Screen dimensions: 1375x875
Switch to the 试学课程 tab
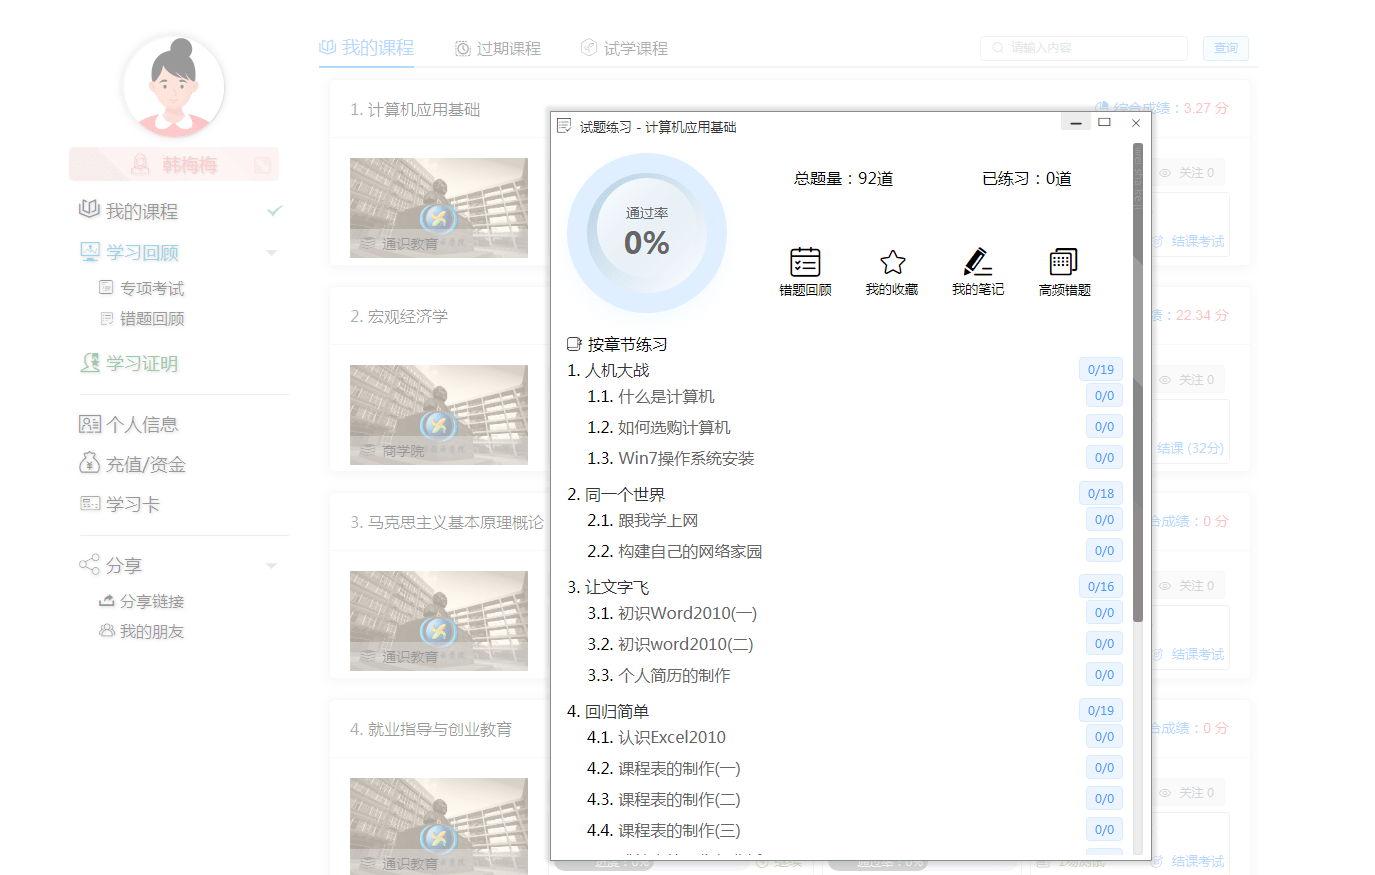click(x=623, y=47)
